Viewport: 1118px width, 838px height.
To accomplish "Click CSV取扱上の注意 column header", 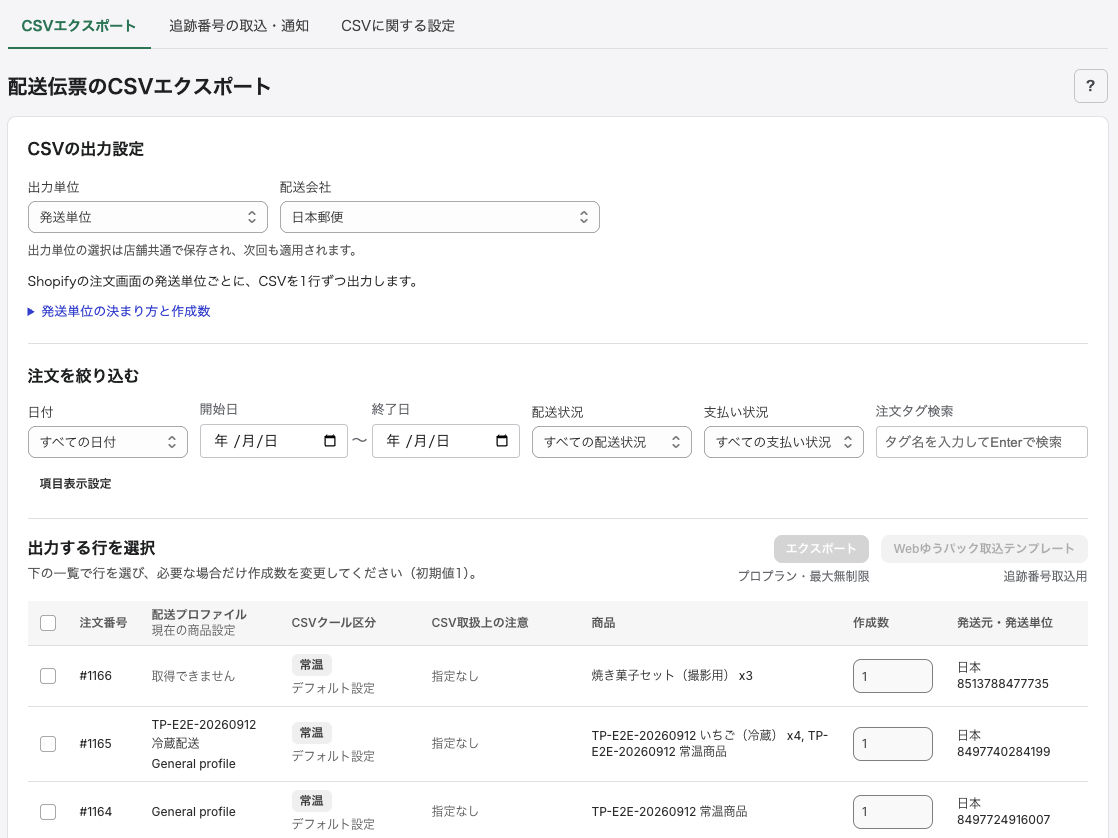I will [480, 623].
